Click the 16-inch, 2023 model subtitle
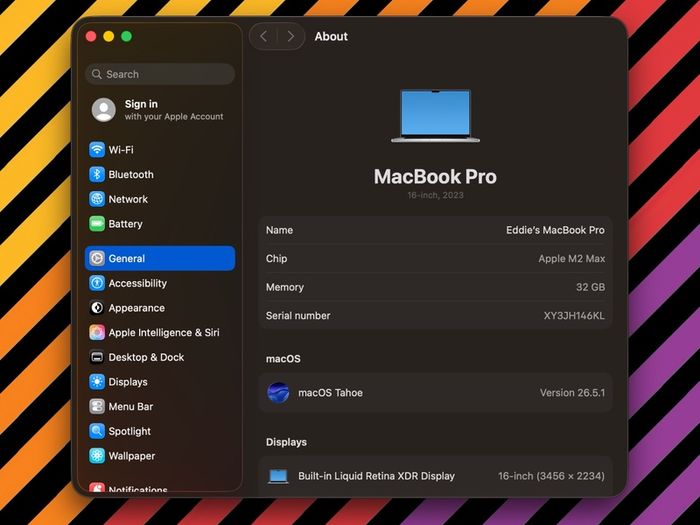This screenshot has height=525, width=700. [x=435, y=195]
